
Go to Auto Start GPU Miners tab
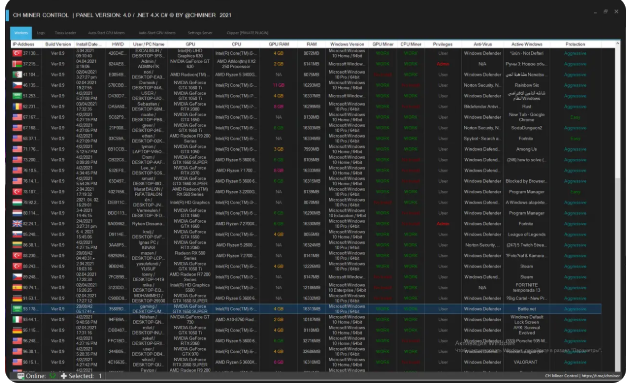tap(157, 33)
